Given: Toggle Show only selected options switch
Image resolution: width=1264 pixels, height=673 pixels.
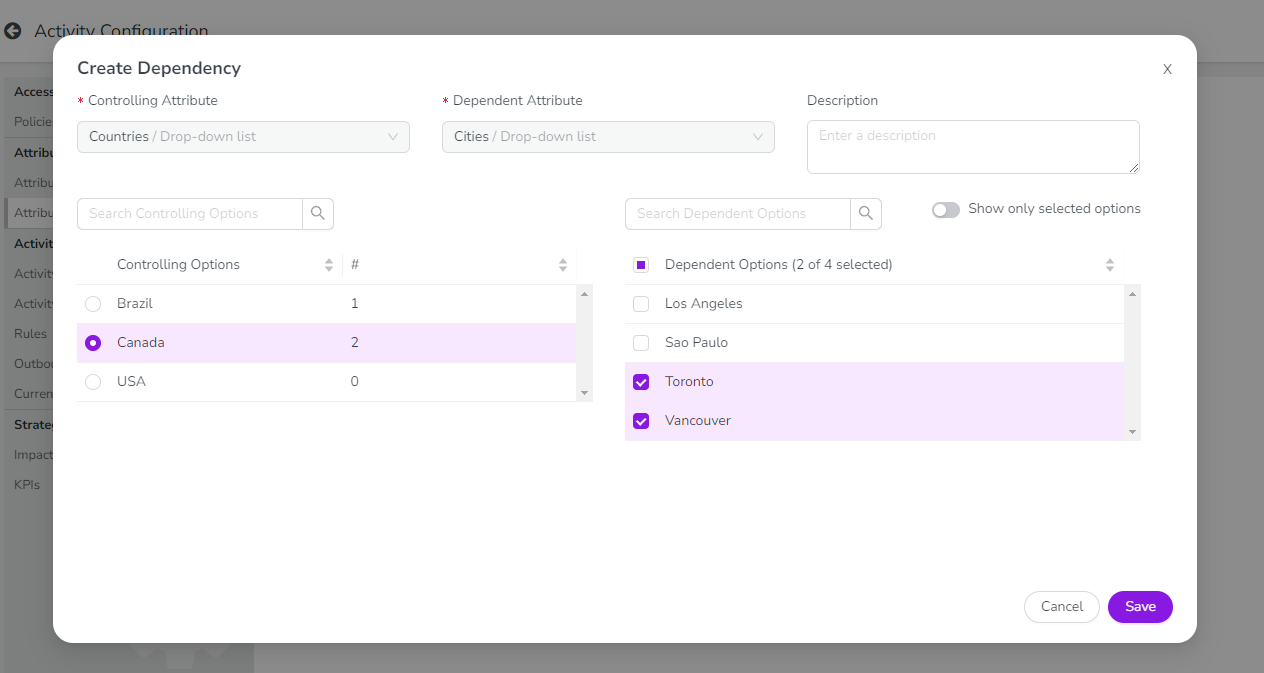Looking at the screenshot, I should [x=945, y=210].
